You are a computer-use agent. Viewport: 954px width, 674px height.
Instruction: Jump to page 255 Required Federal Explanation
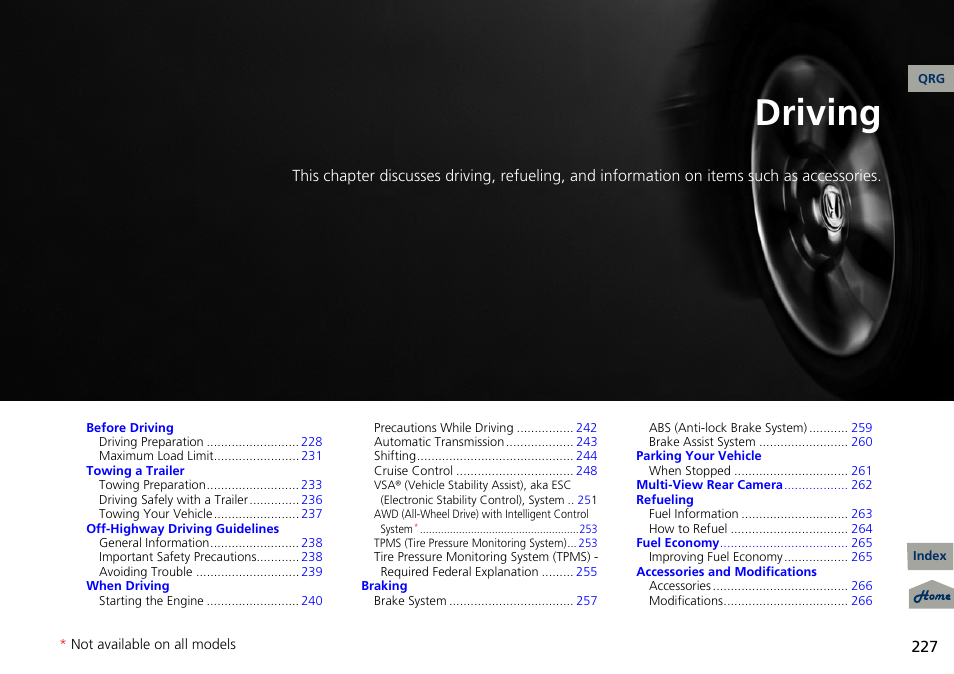587,572
